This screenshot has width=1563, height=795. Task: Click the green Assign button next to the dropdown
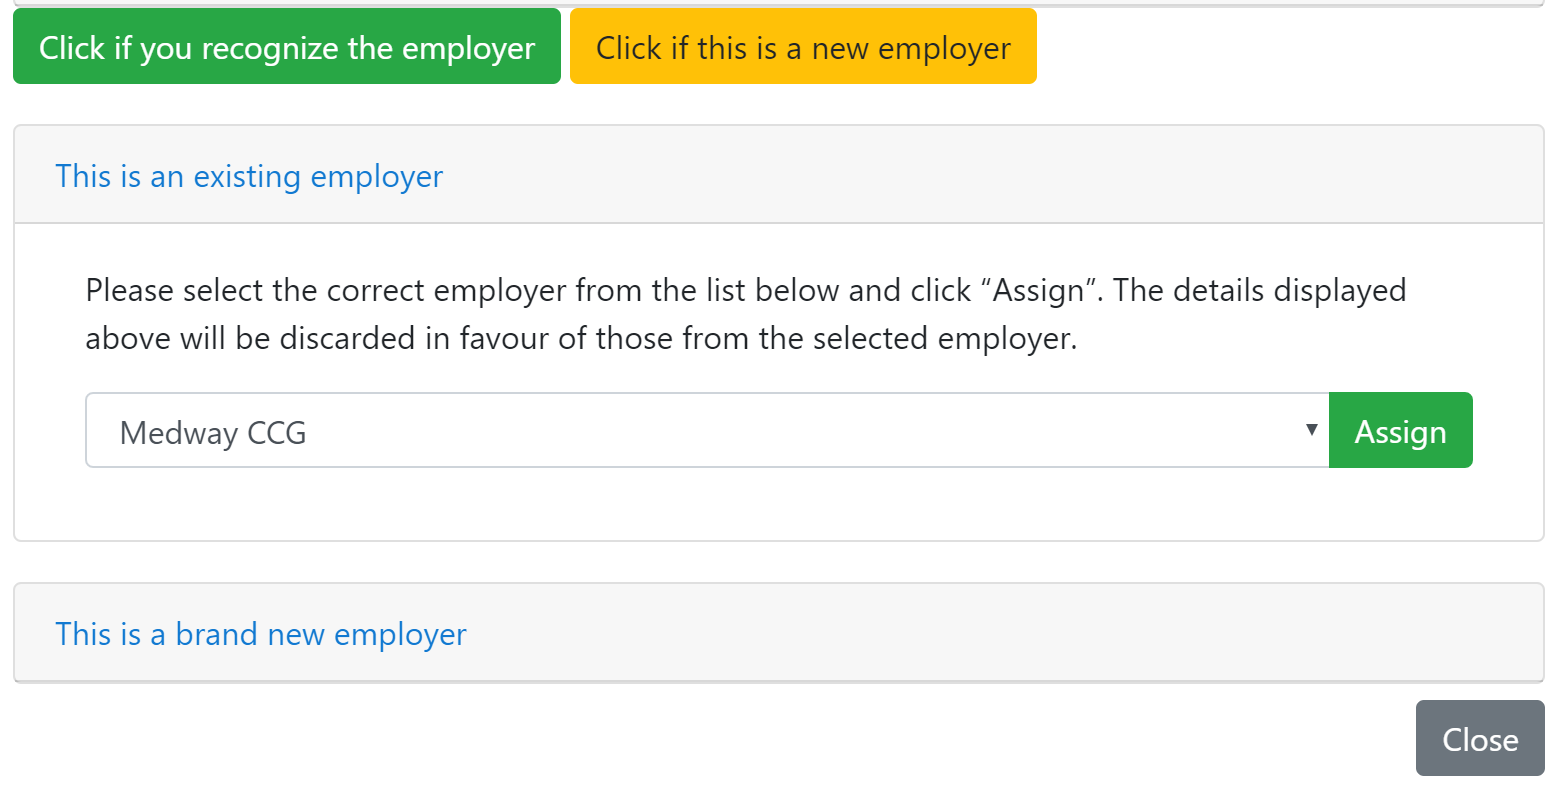[x=1400, y=431]
